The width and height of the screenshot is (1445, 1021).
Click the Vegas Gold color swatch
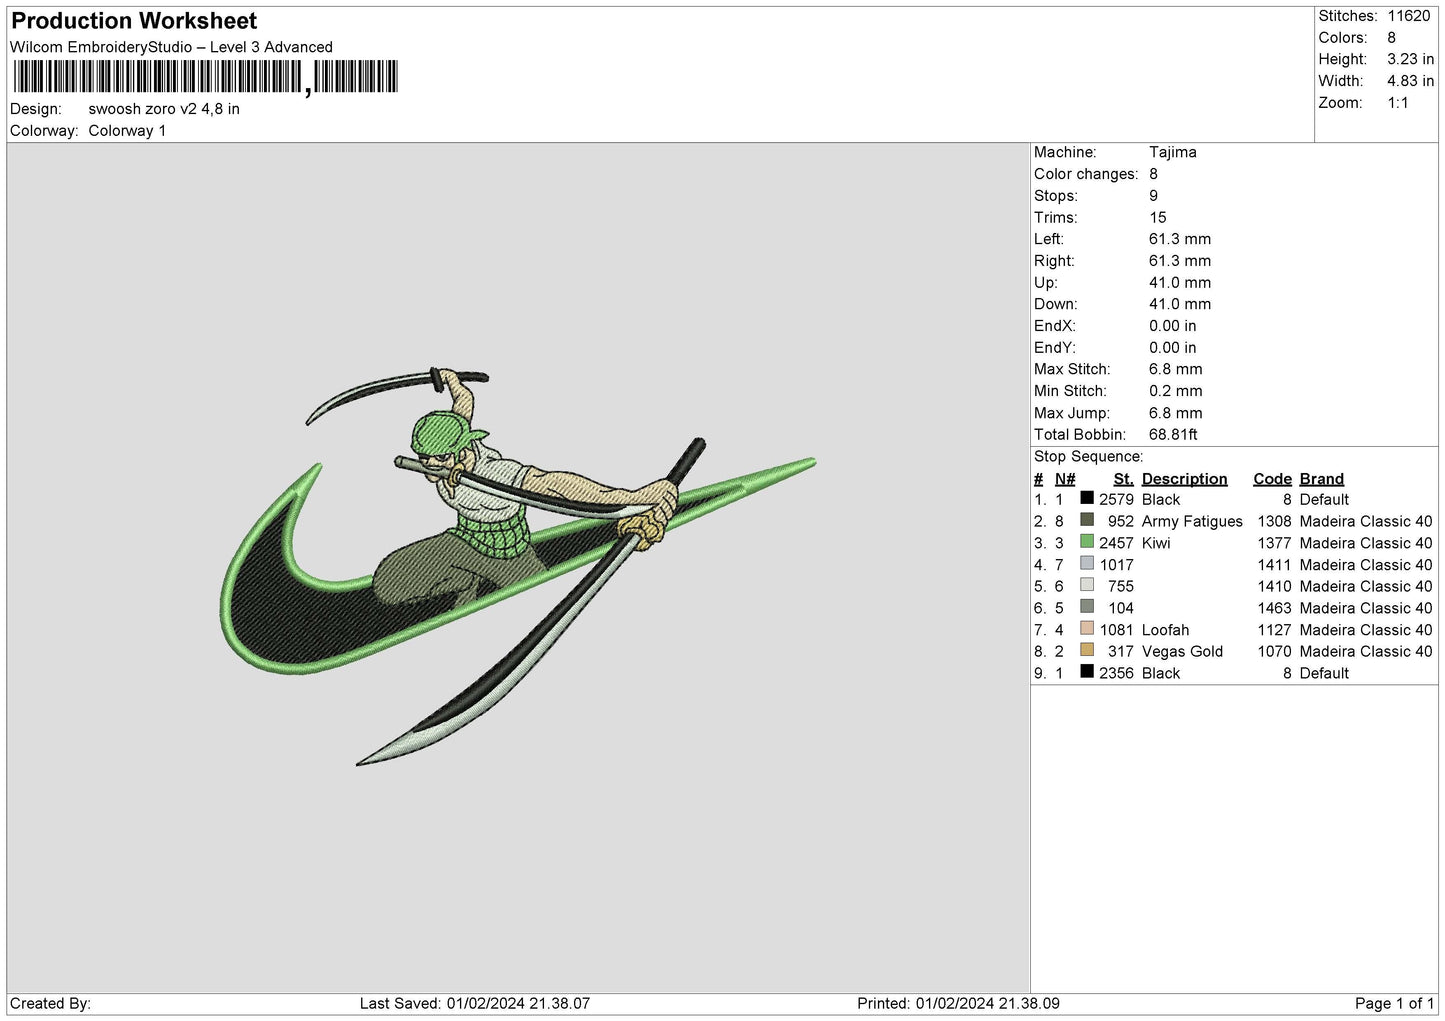pyautogui.click(x=1087, y=650)
